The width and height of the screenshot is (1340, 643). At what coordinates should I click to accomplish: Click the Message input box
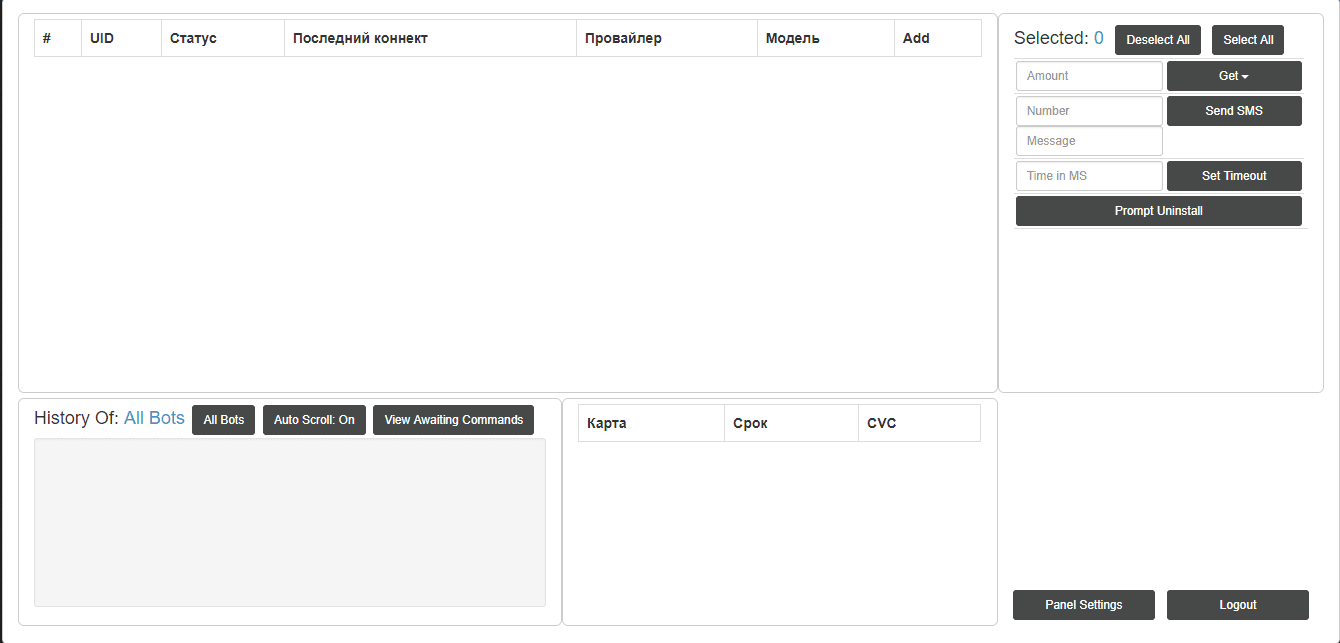click(1089, 141)
